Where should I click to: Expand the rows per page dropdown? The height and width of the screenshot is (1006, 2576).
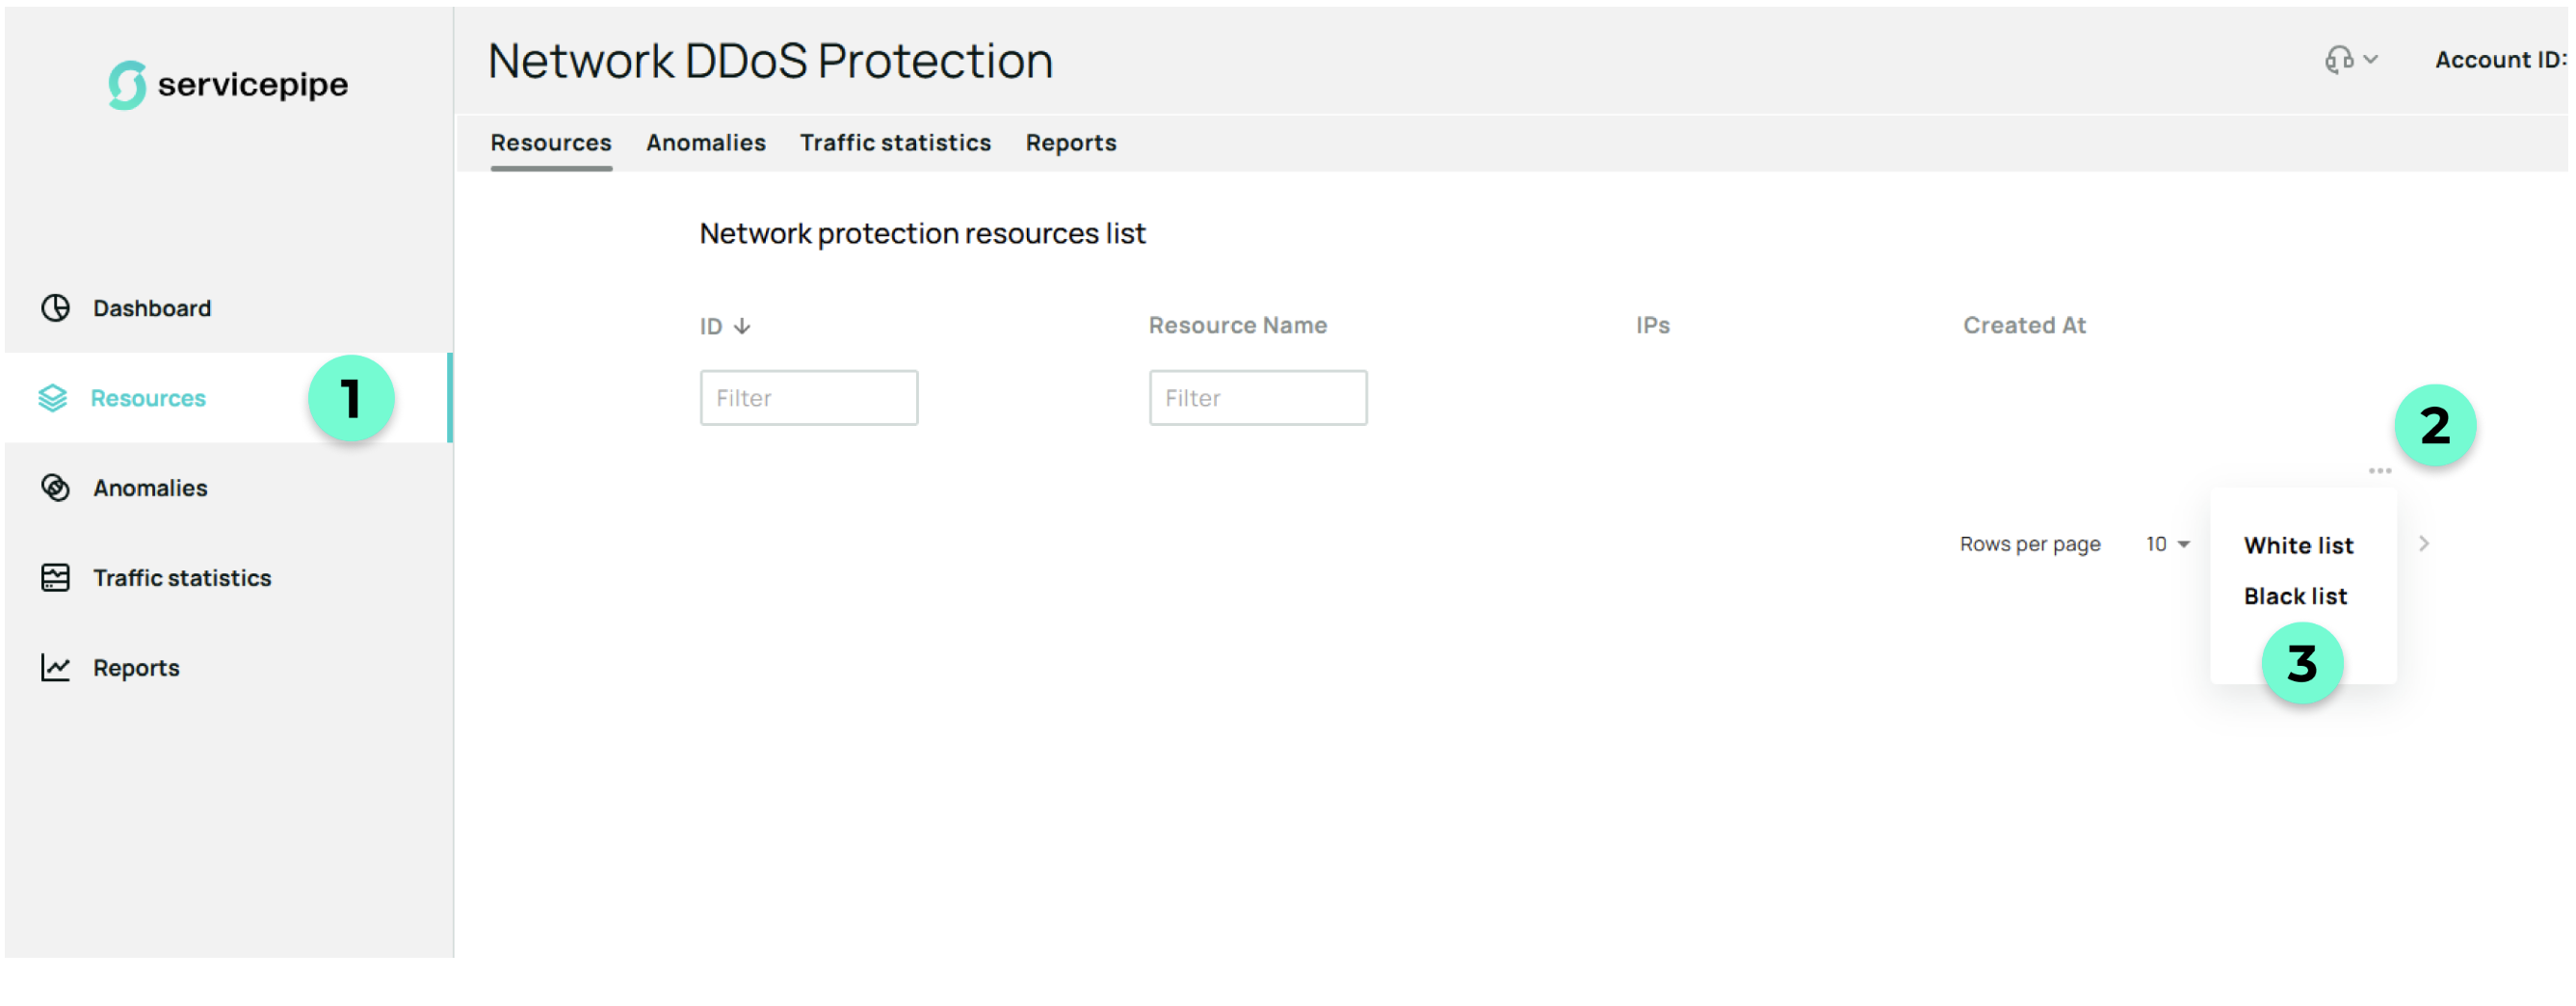pos(2168,544)
